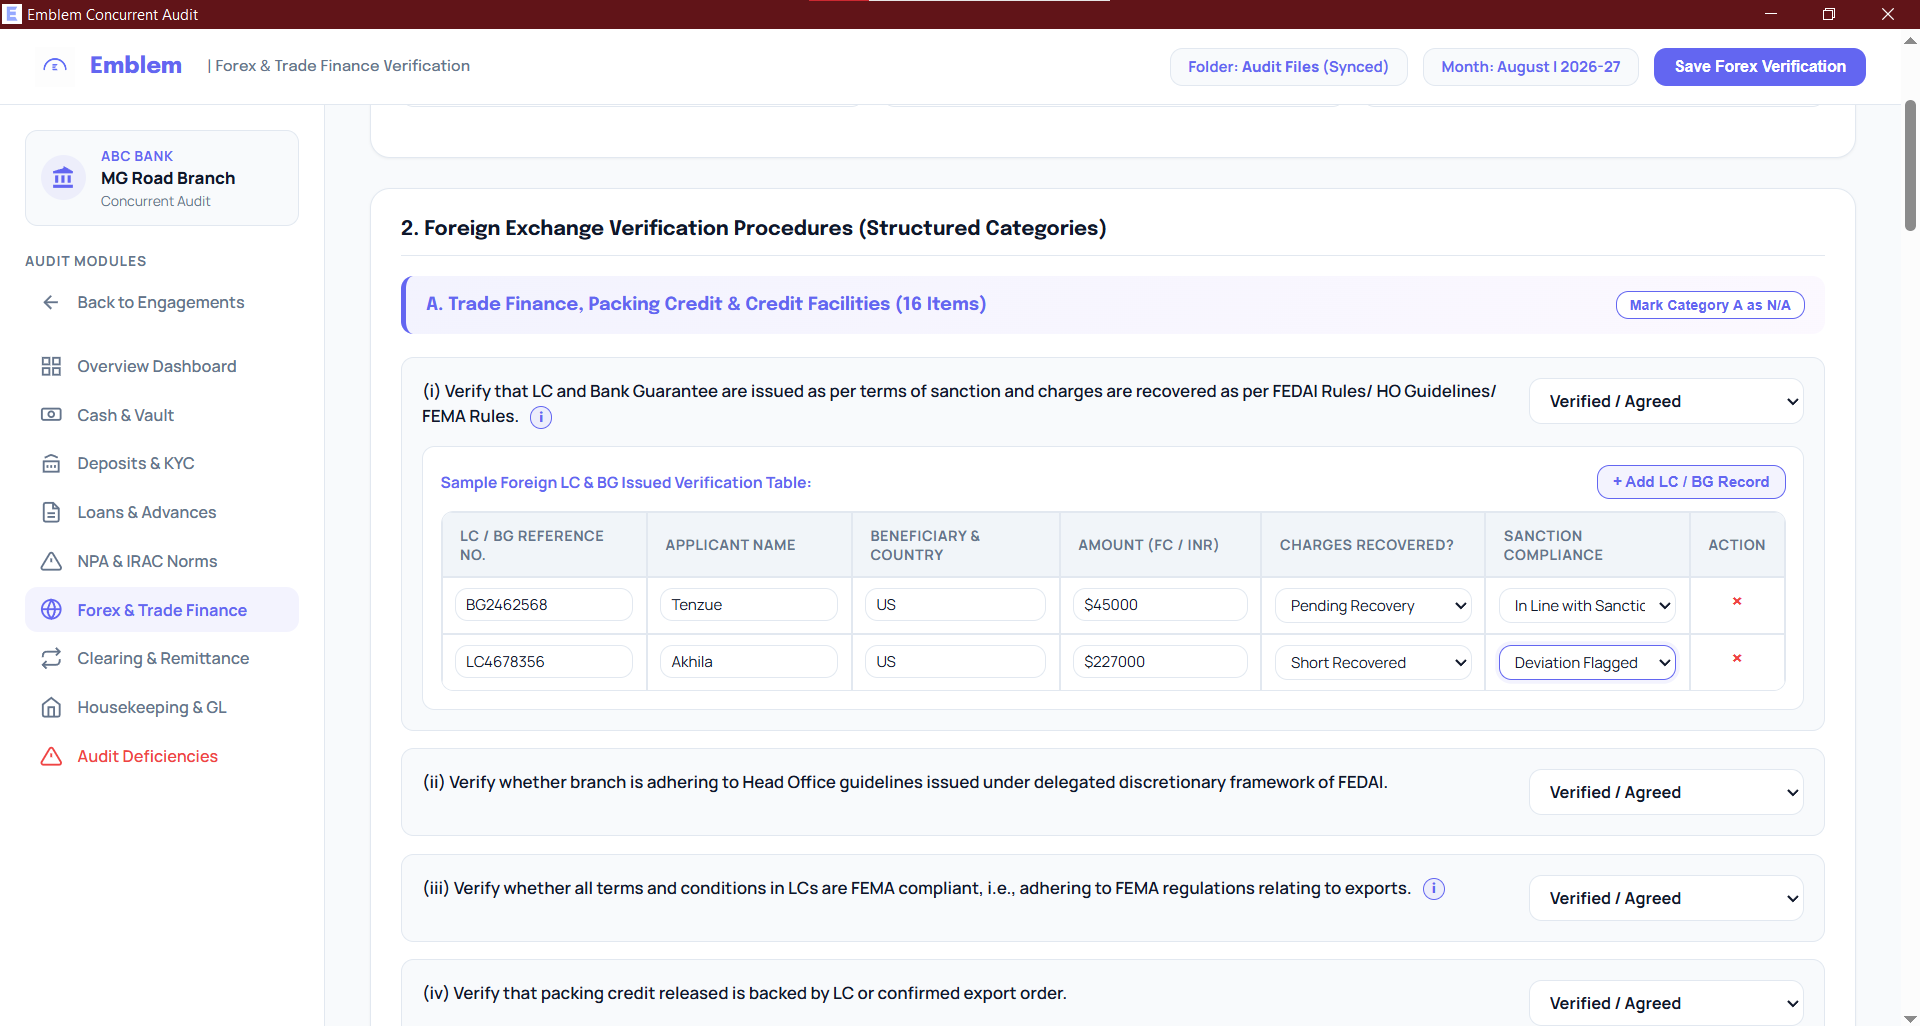Click the Cash & Vault banknote icon
This screenshot has width=1920, height=1026.
(x=51, y=415)
